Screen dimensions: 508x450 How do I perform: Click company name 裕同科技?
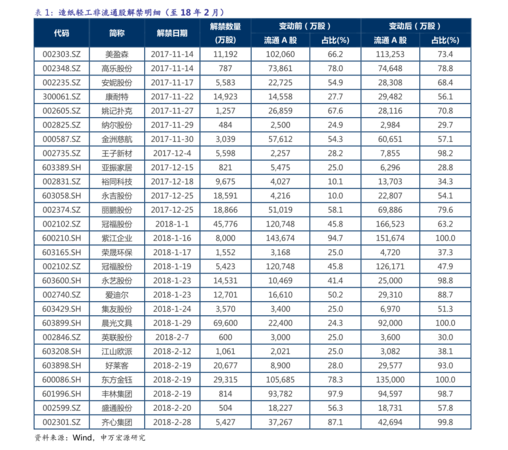pos(117,182)
